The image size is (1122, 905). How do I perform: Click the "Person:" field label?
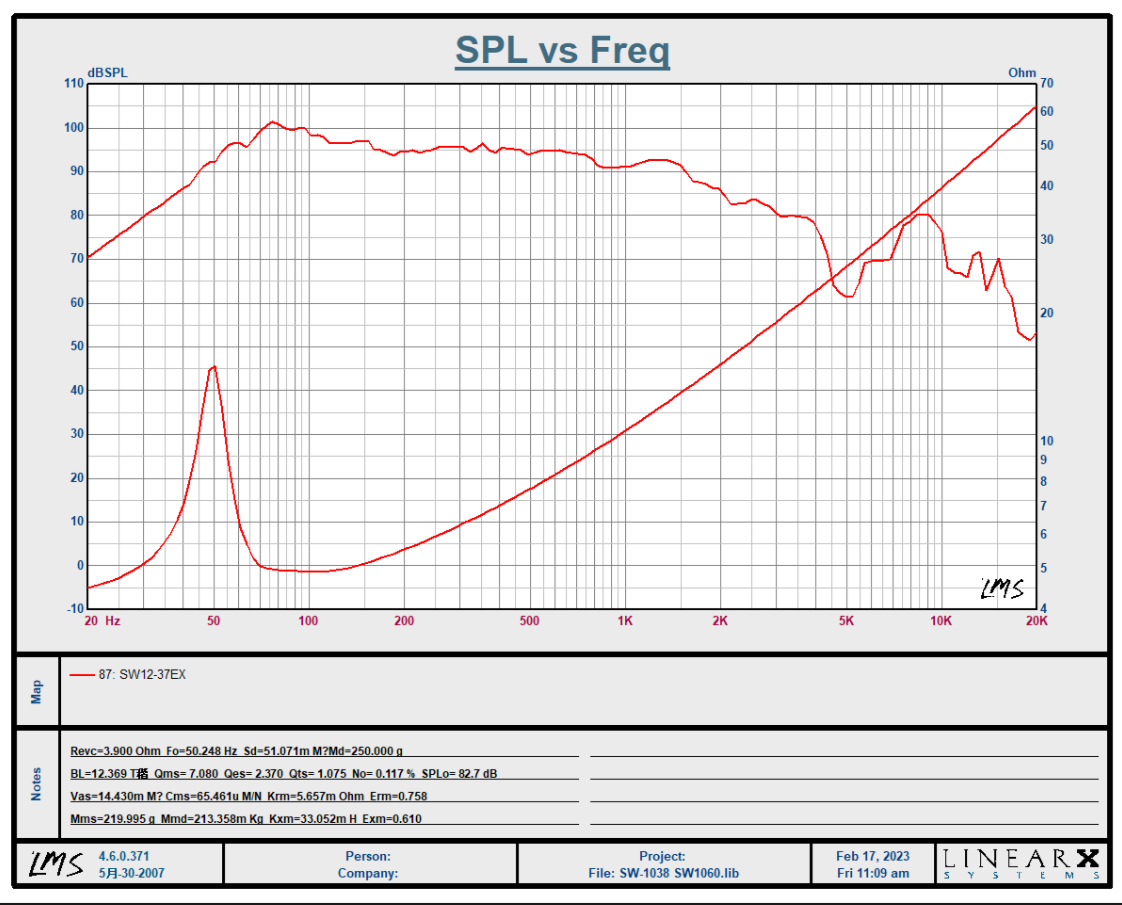(x=368, y=856)
